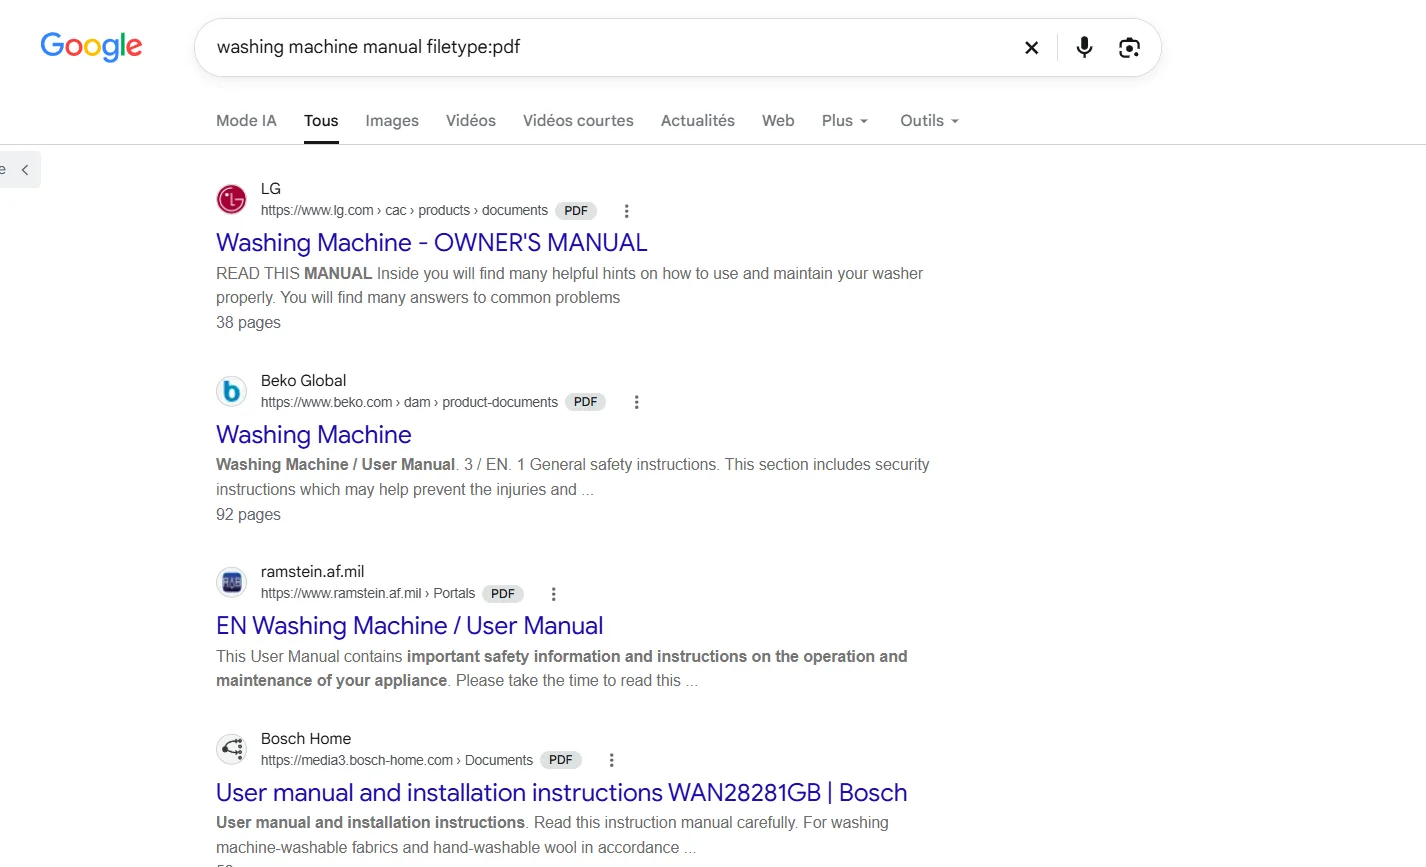Click the ramstein.af.mil URL breadcrumb
The image size is (1426, 867).
[368, 594]
